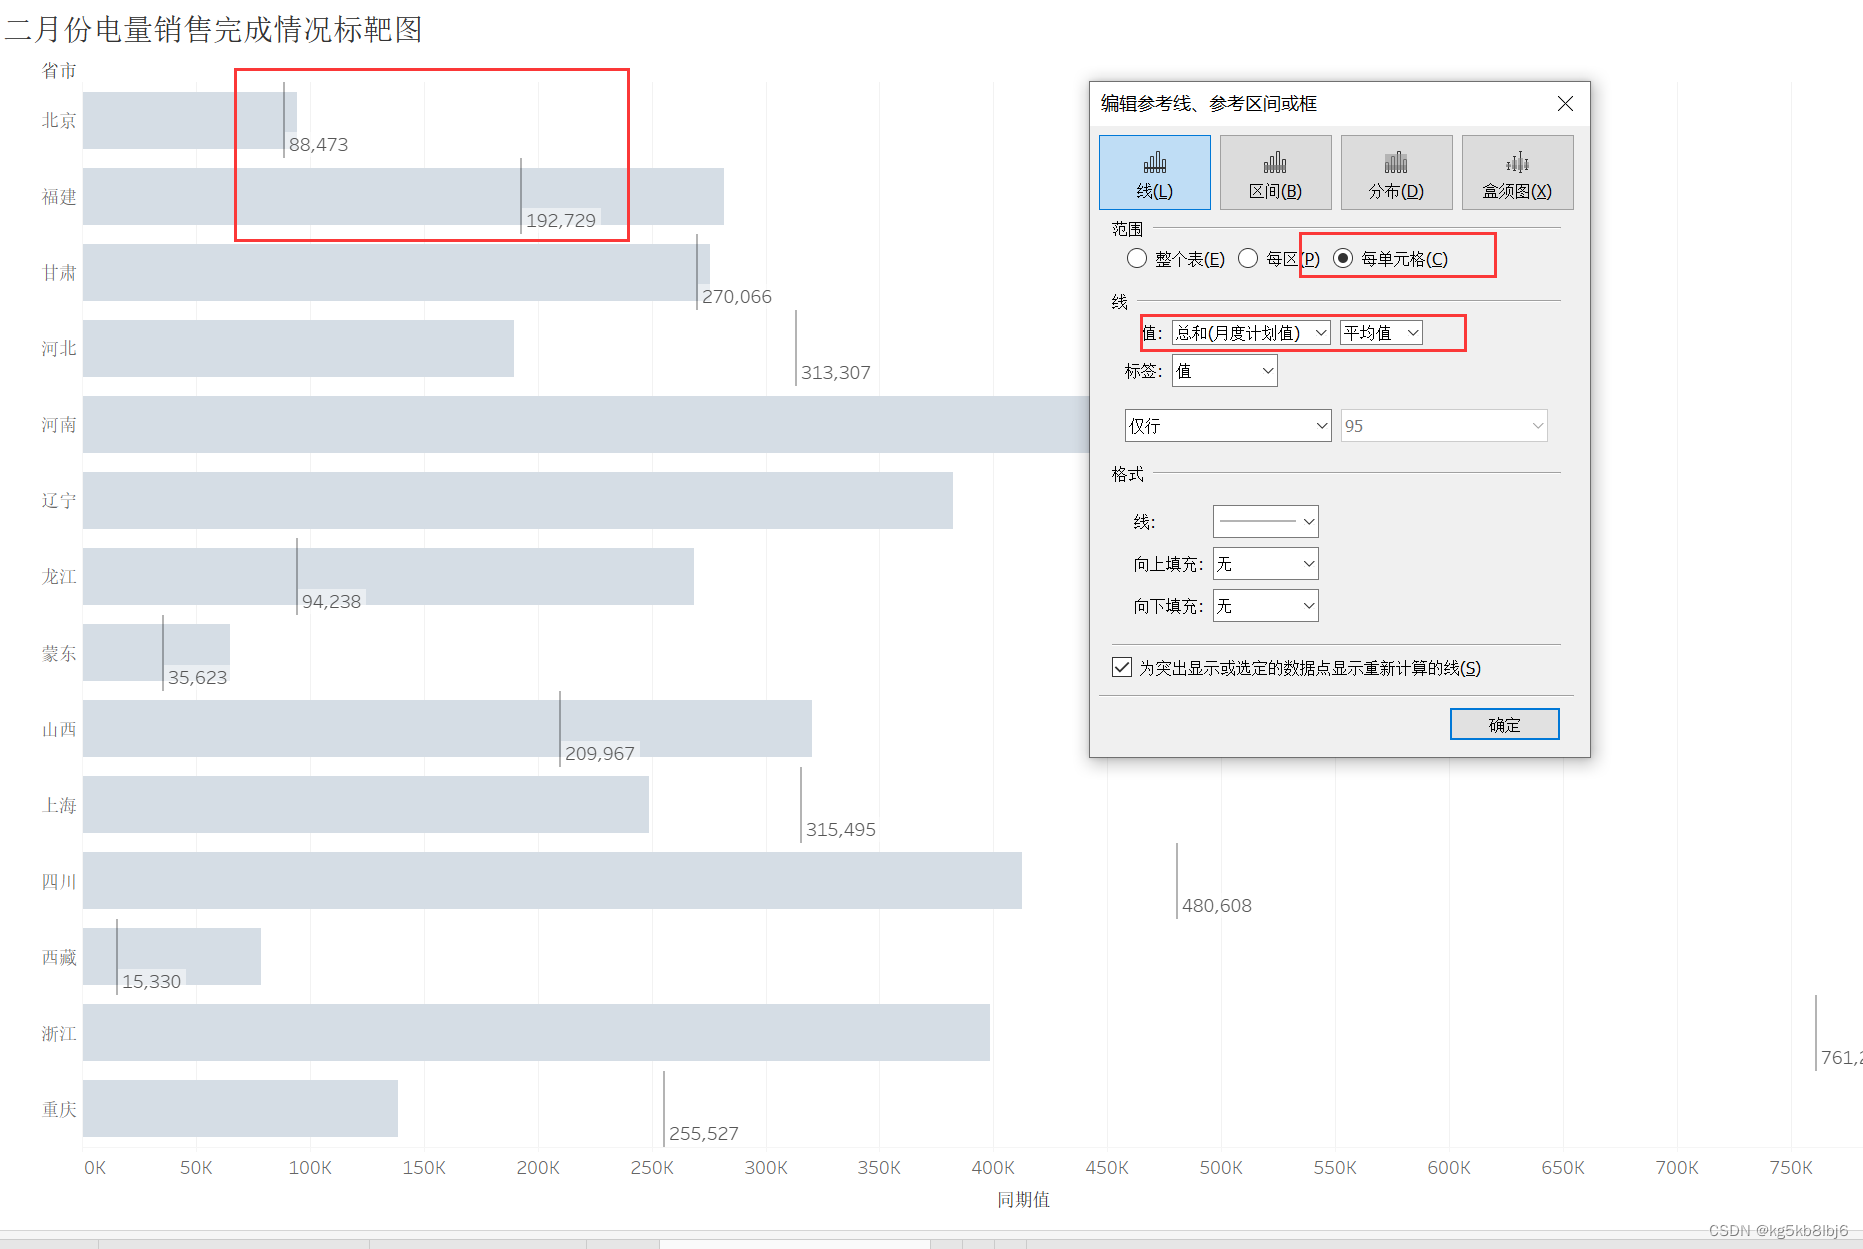Close the reference line dialog
The height and width of the screenshot is (1249, 1863).
[1566, 104]
